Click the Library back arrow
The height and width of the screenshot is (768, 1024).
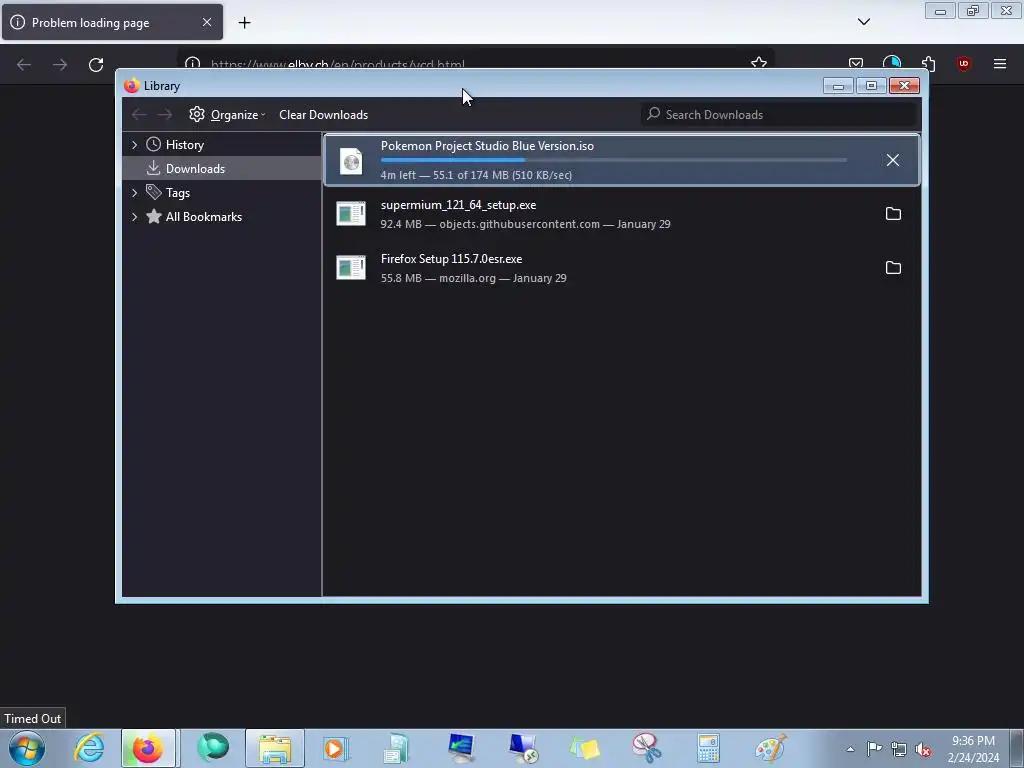click(138, 115)
